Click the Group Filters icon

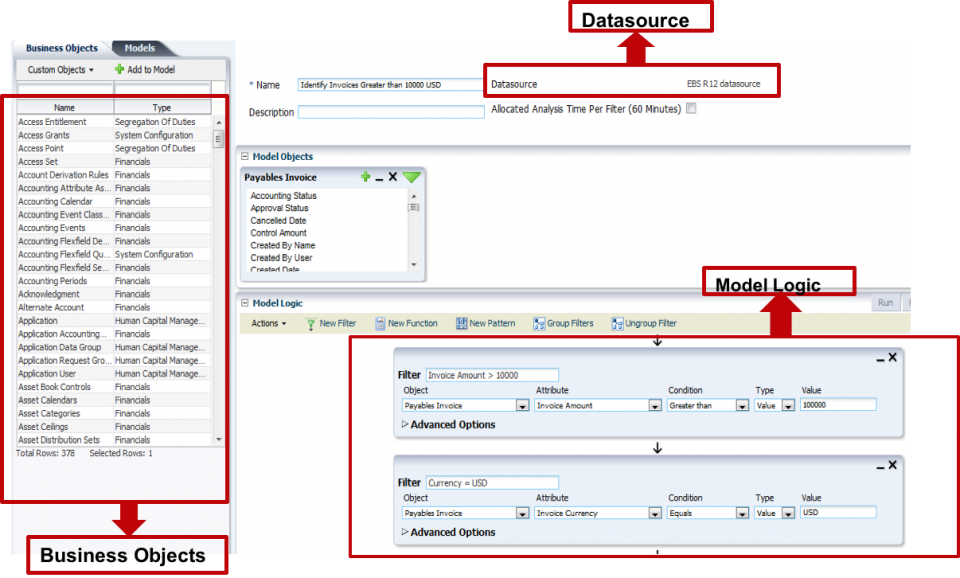tap(562, 322)
